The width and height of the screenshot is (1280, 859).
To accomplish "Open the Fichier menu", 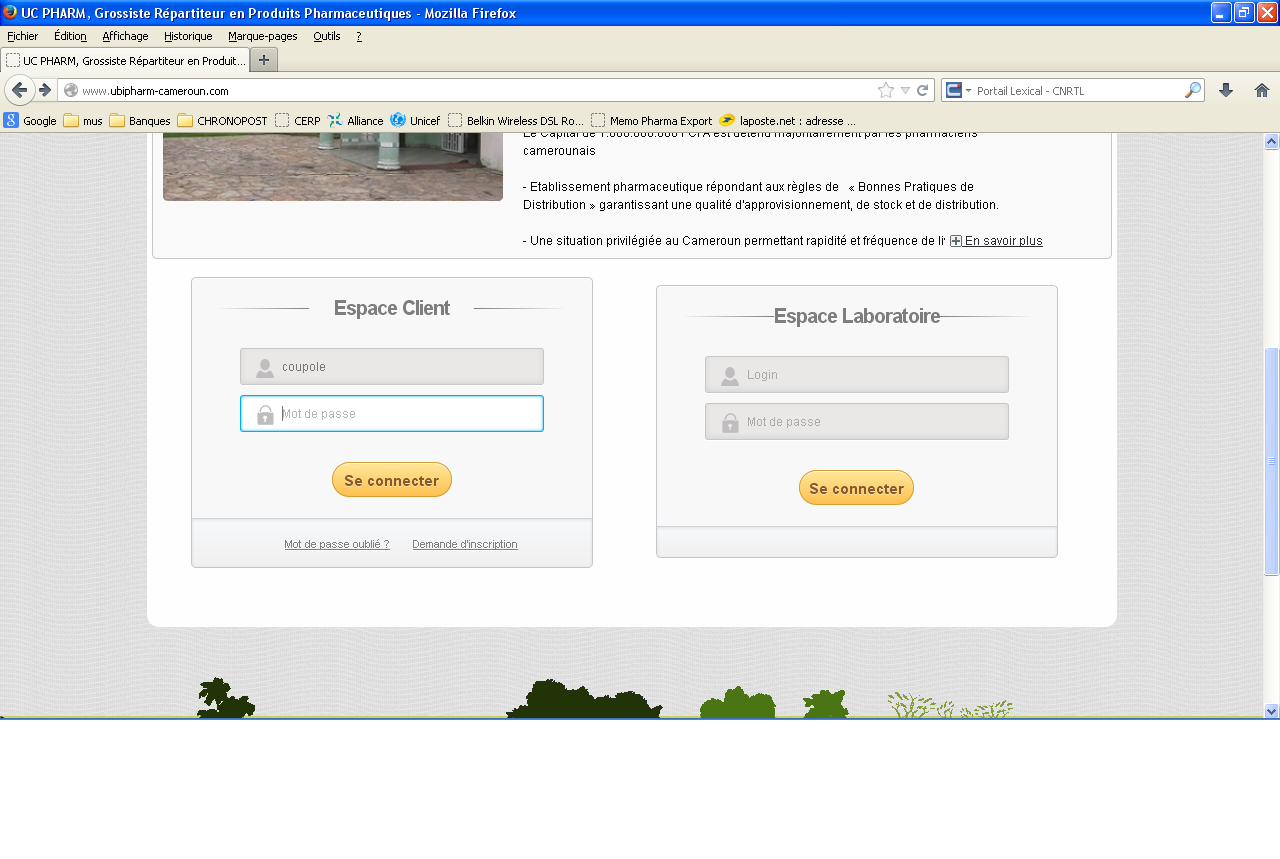I will (x=22, y=36).
